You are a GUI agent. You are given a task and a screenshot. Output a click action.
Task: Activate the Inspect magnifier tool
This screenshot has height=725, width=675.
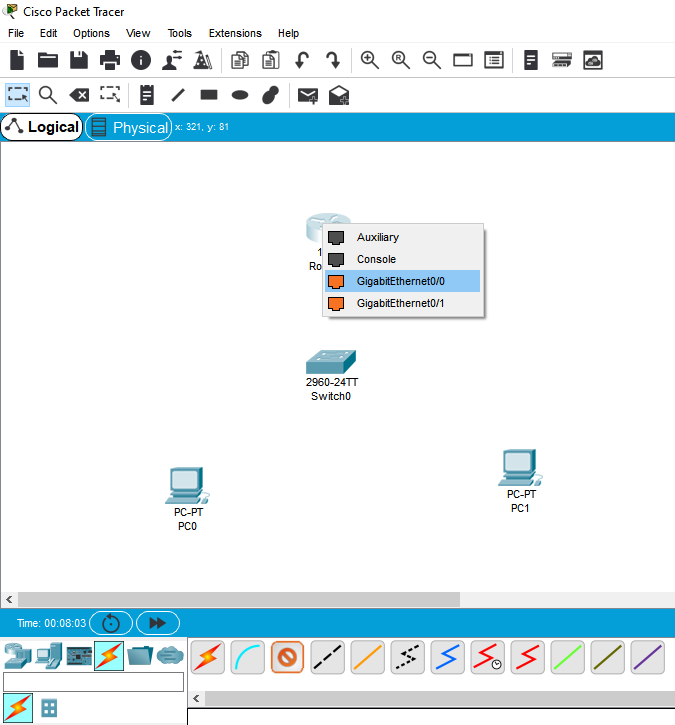click(x=48, y=95)
